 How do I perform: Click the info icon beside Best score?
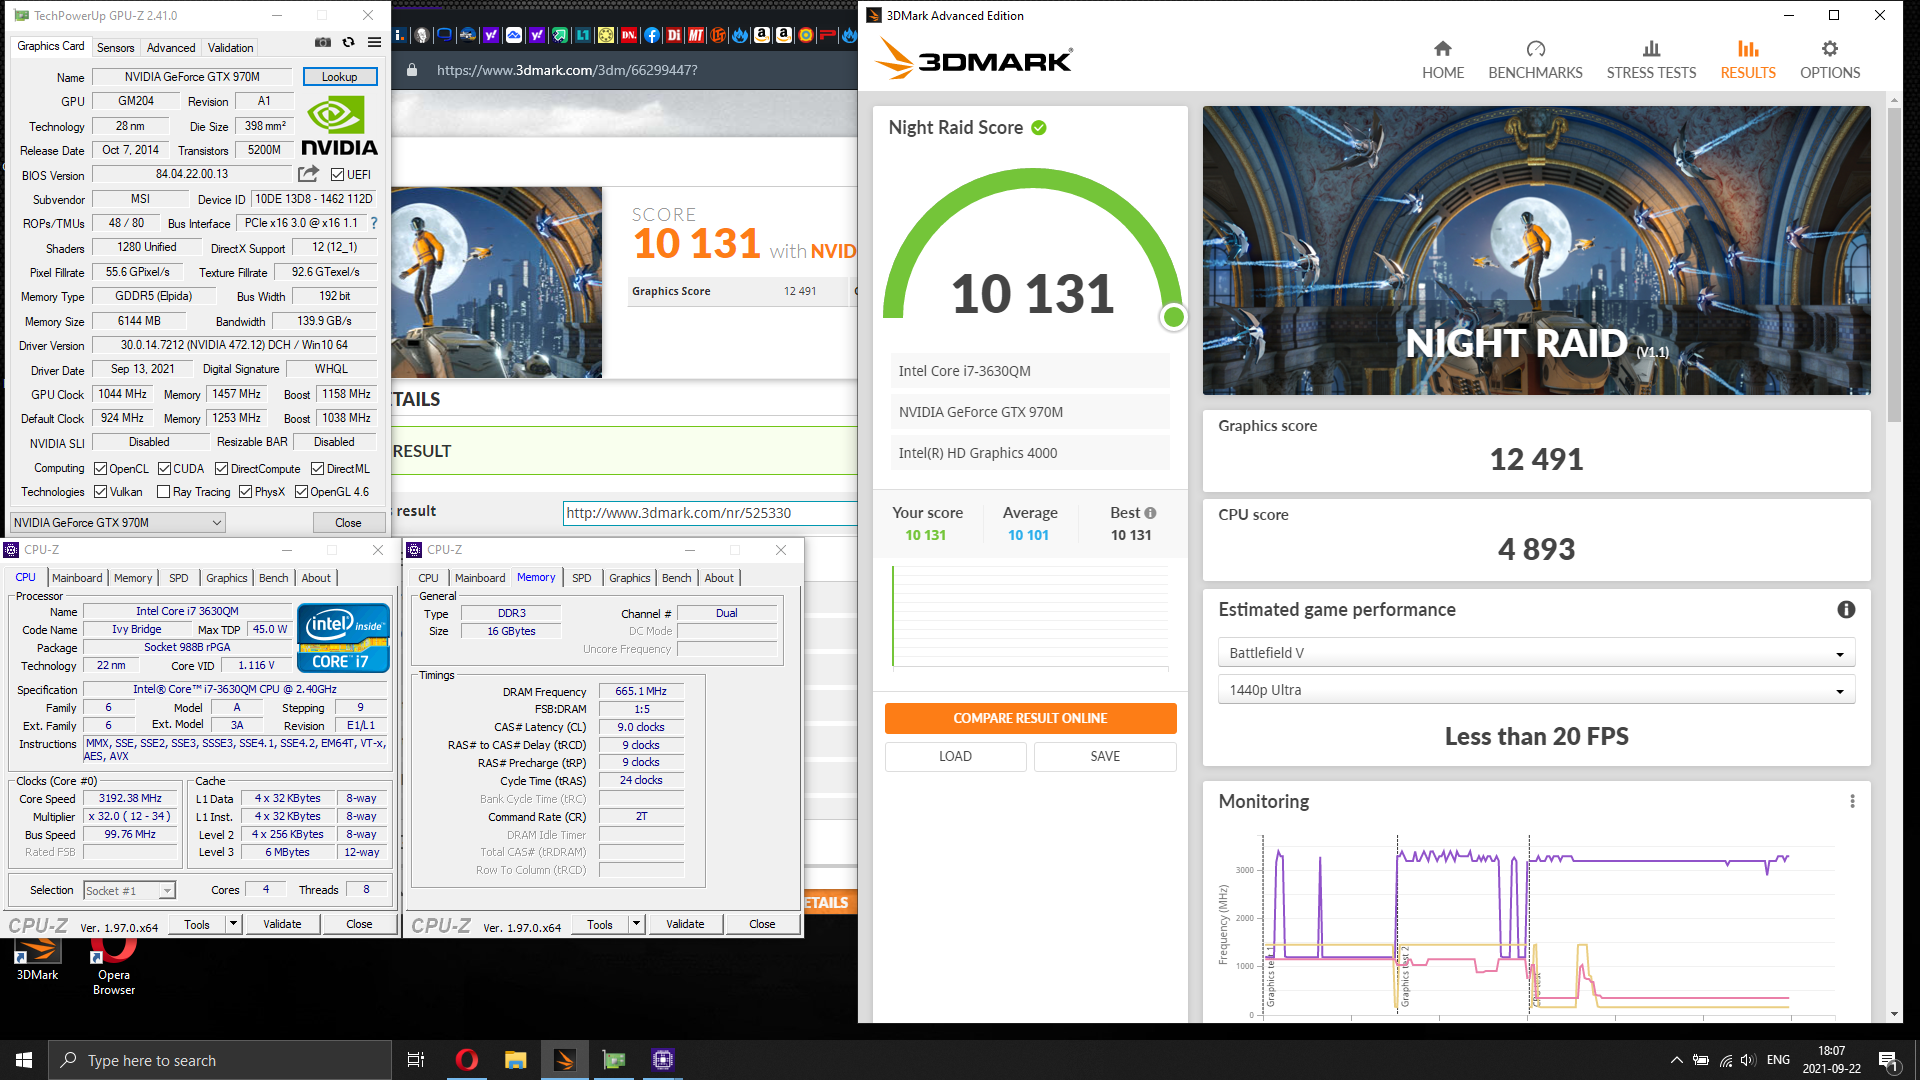[1150, 513]
